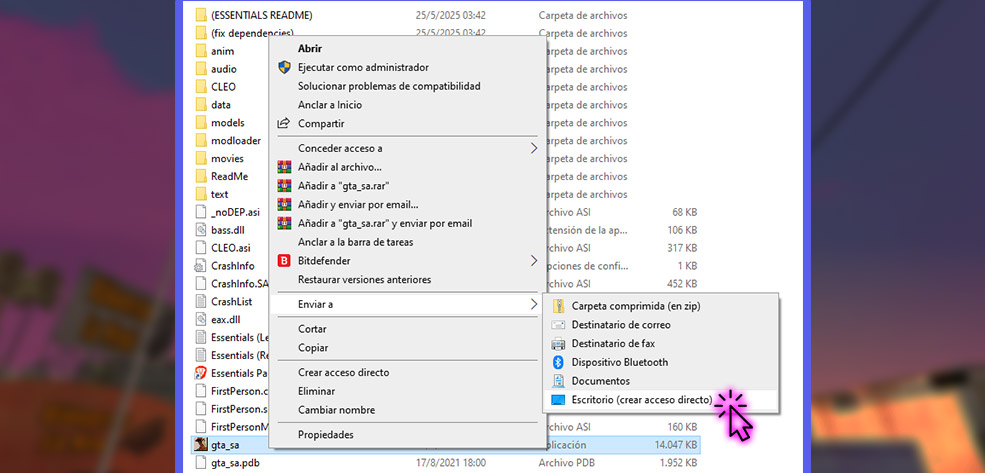Viewport: 985px width, 473px height.
Task: Click the fax icon for Destinatario de fax
Action: [x=558, y=344]
